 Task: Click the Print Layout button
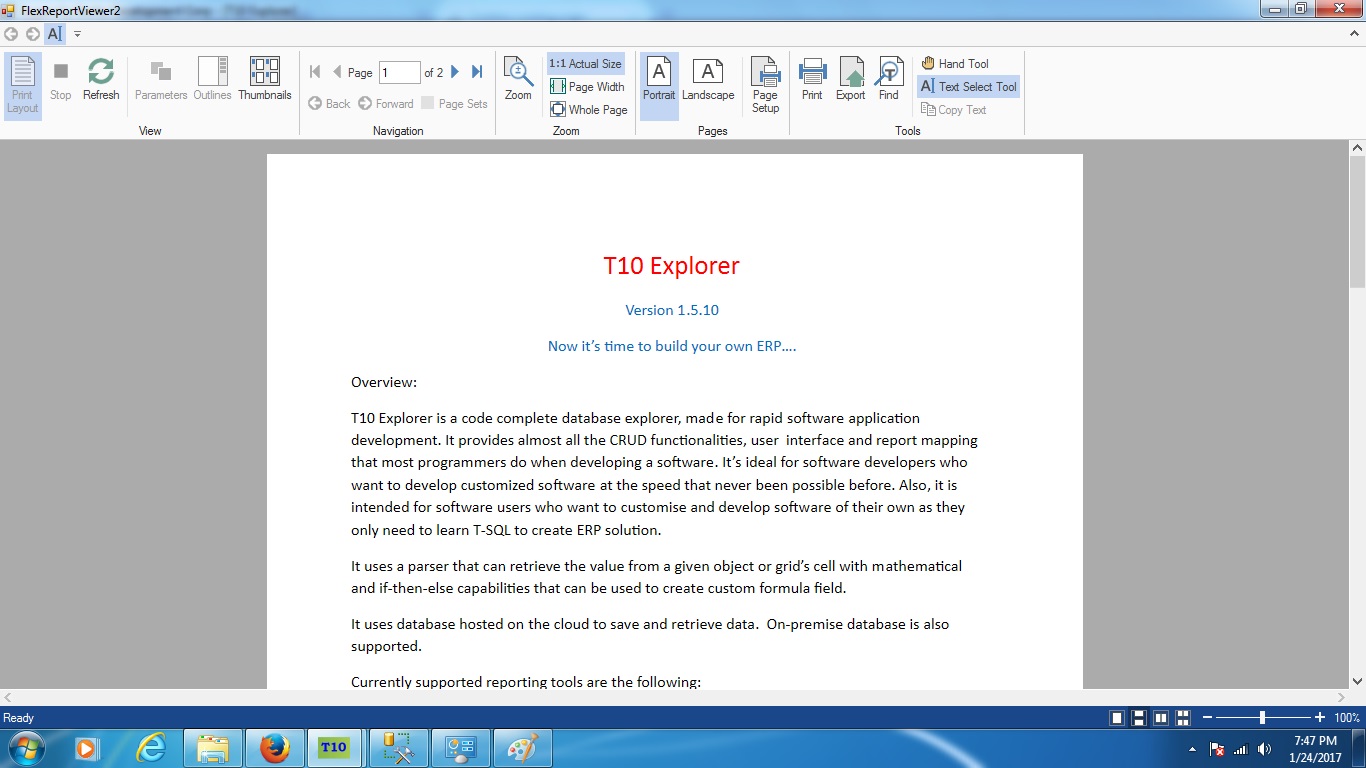22,86
